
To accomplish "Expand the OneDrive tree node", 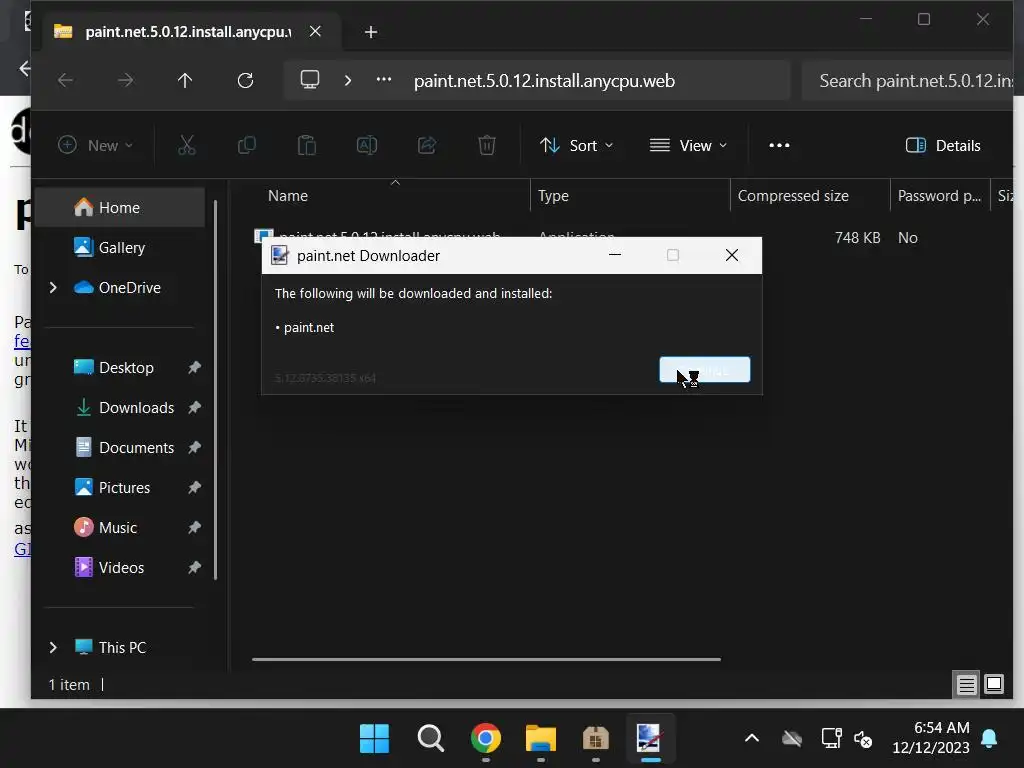I will click(x=54, y=287).
